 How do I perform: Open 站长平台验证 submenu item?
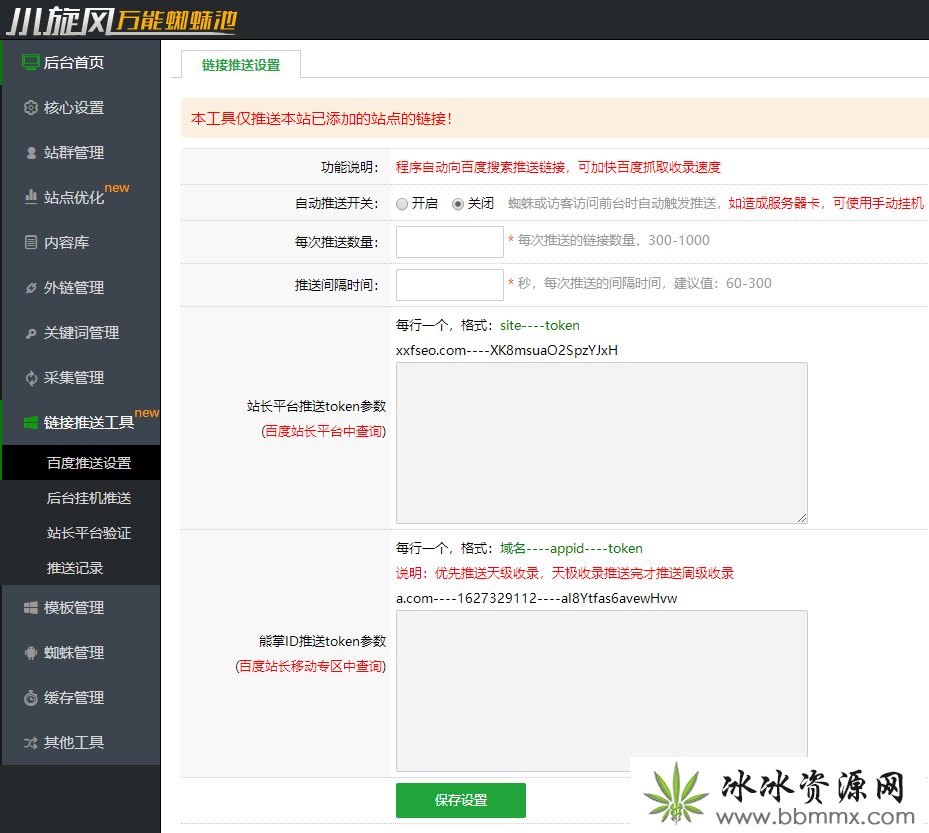(x=81, y=533)
